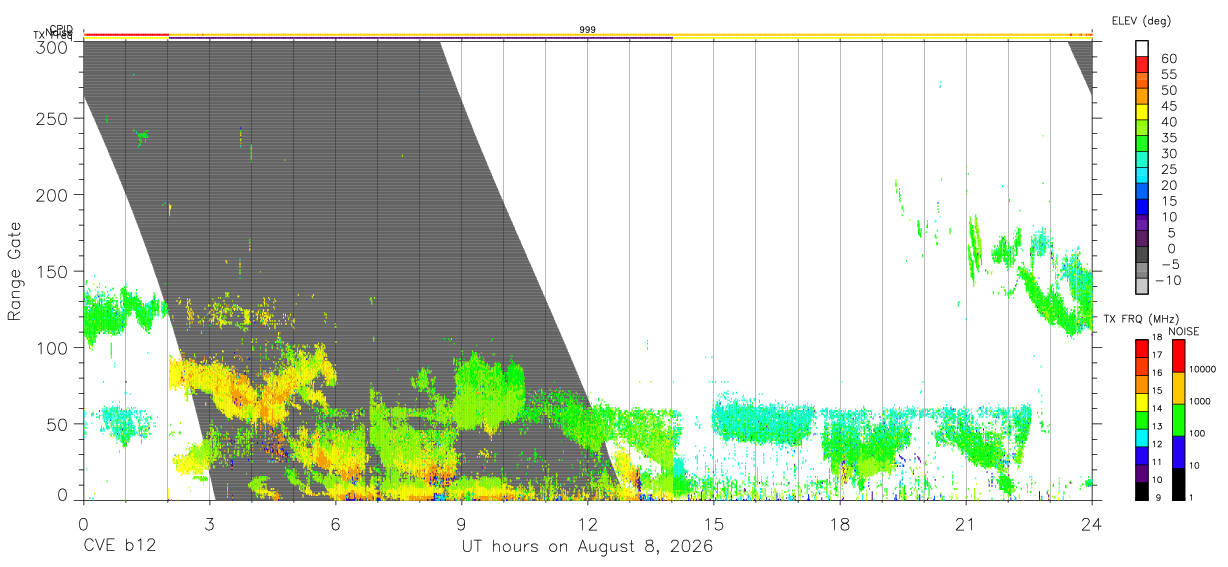Viewport: 1228px width, 567px height.
Task: Select the cyan swatch in the TX FRQ bar
Action: pos(1142,438)
